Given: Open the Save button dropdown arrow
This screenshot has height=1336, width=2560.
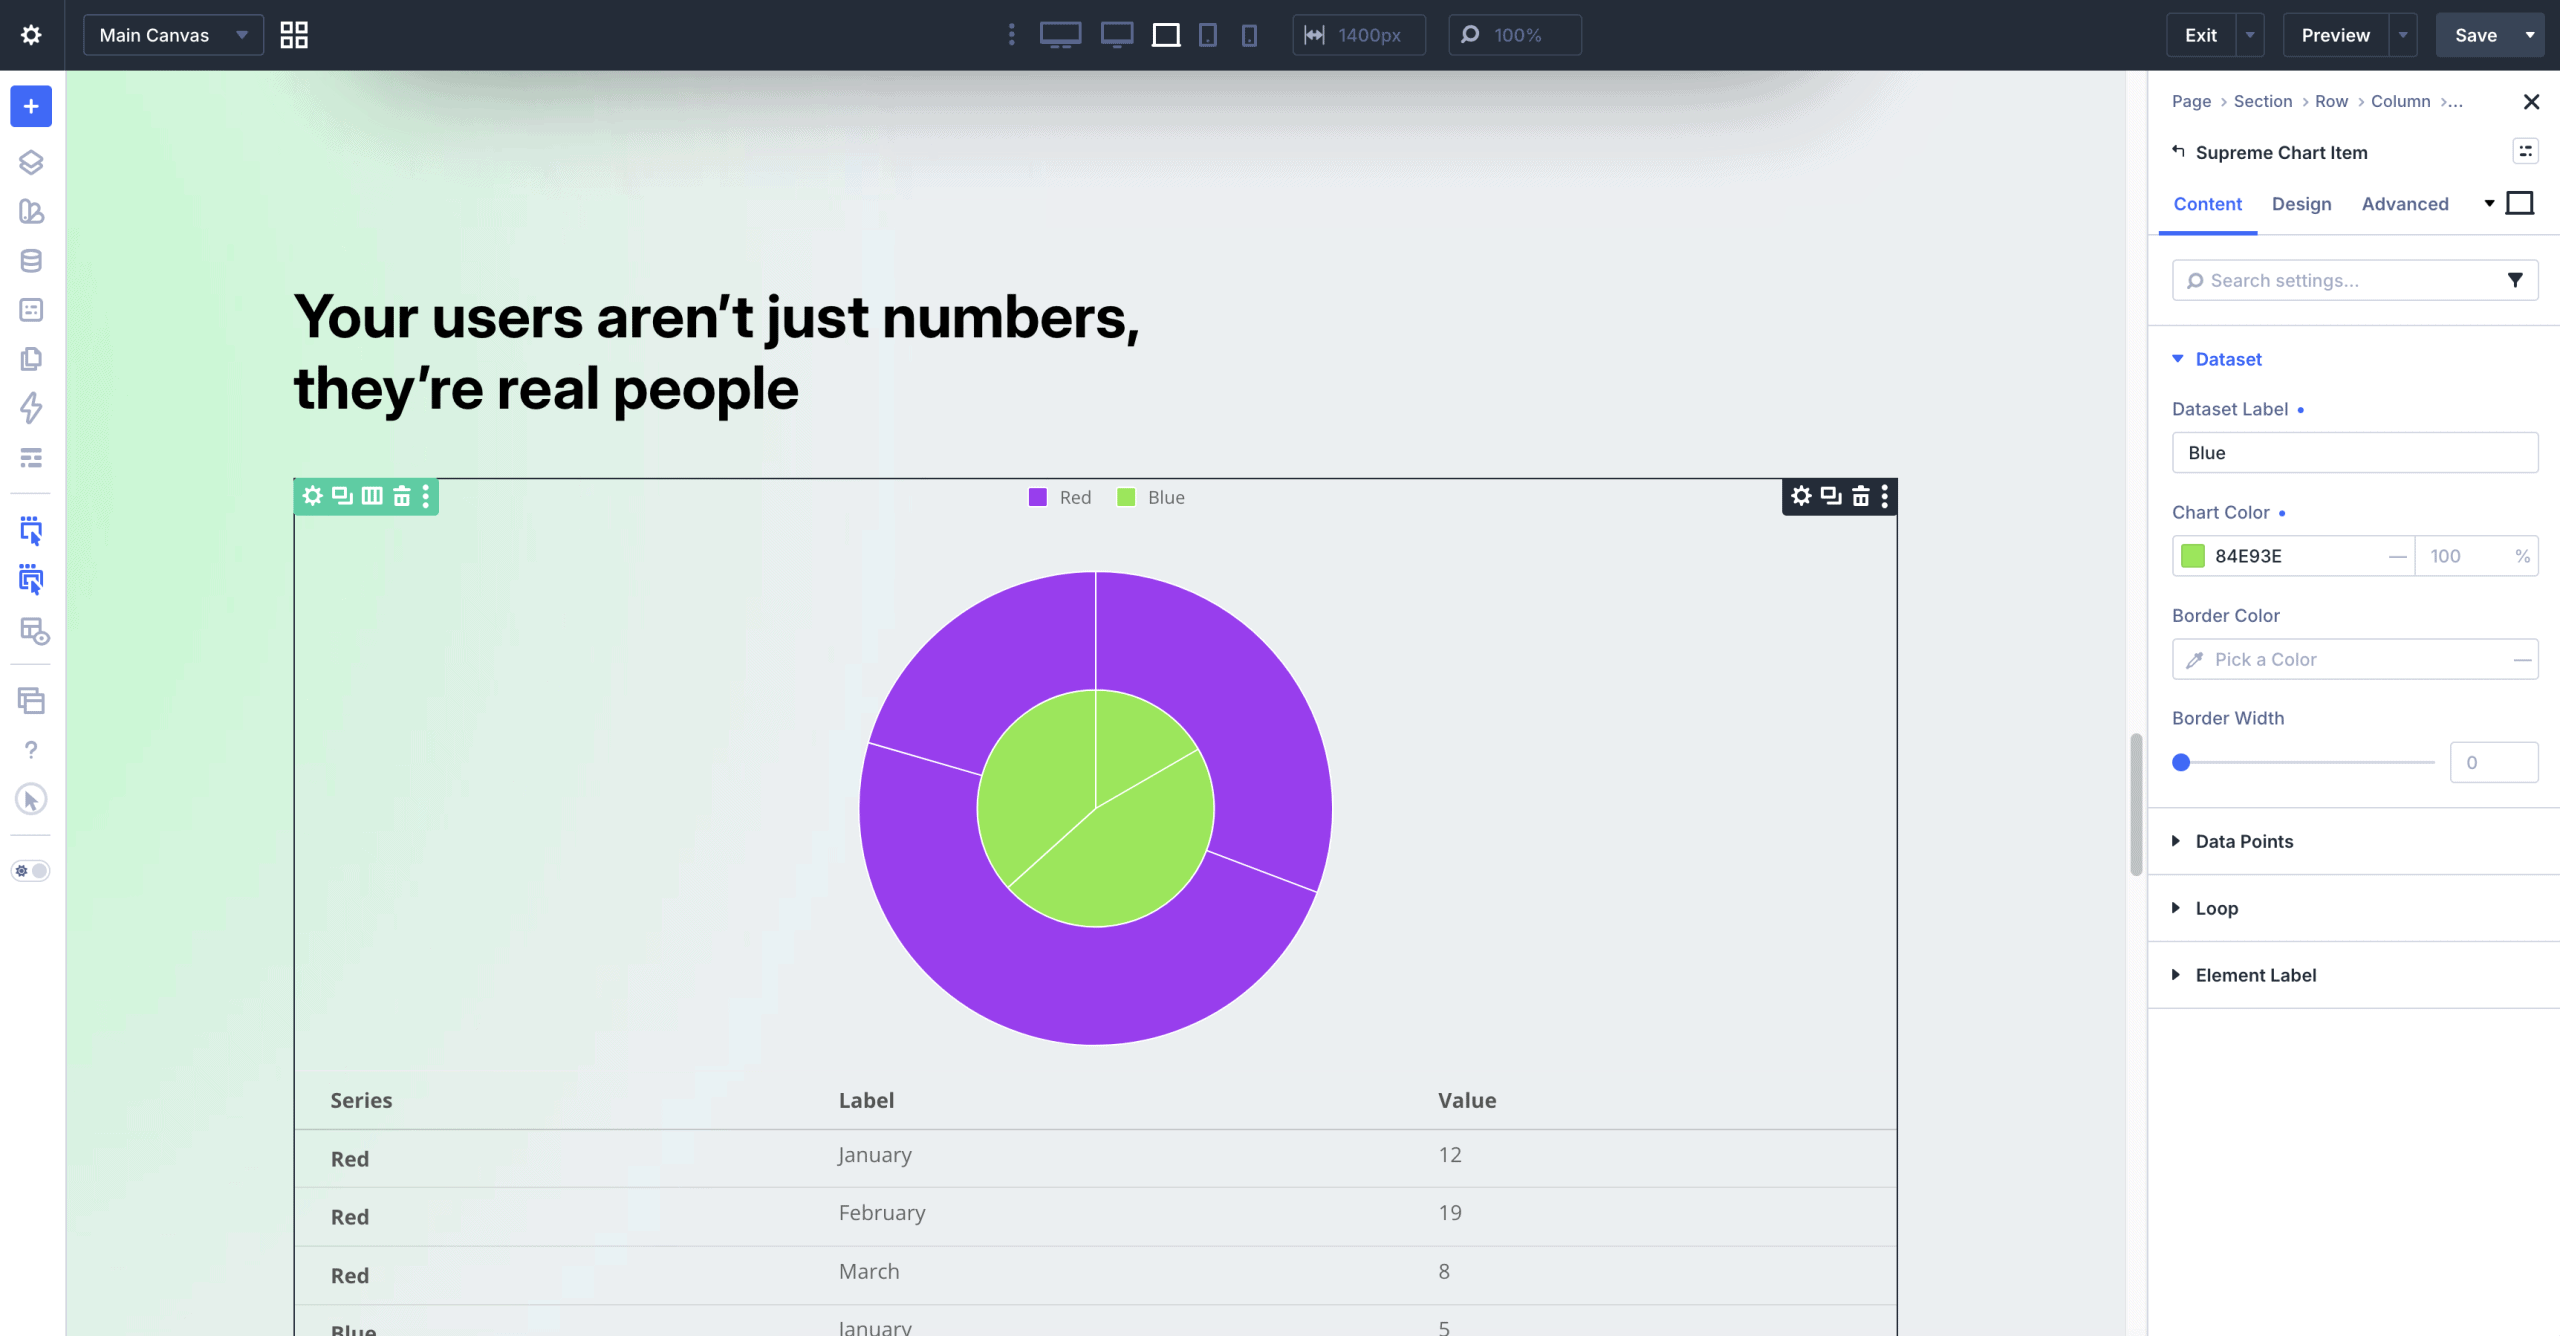Looking at the screenshot, I should tap(2530, 35).
